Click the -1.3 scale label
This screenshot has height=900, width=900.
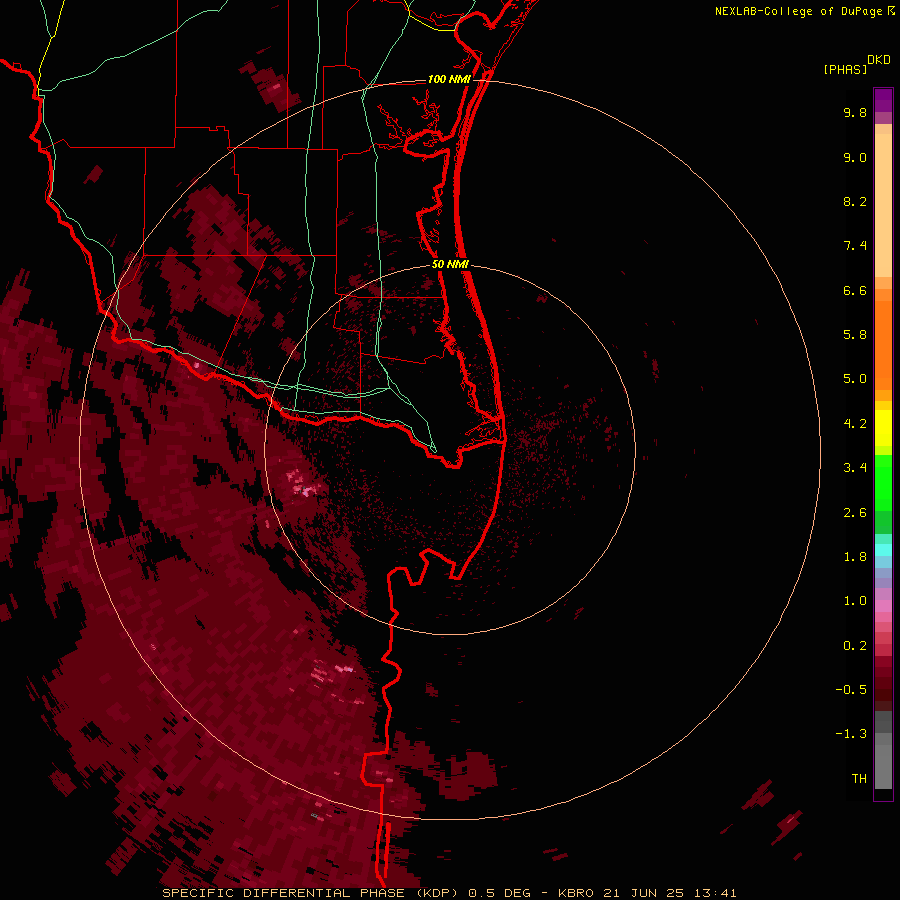coord(851,734)
